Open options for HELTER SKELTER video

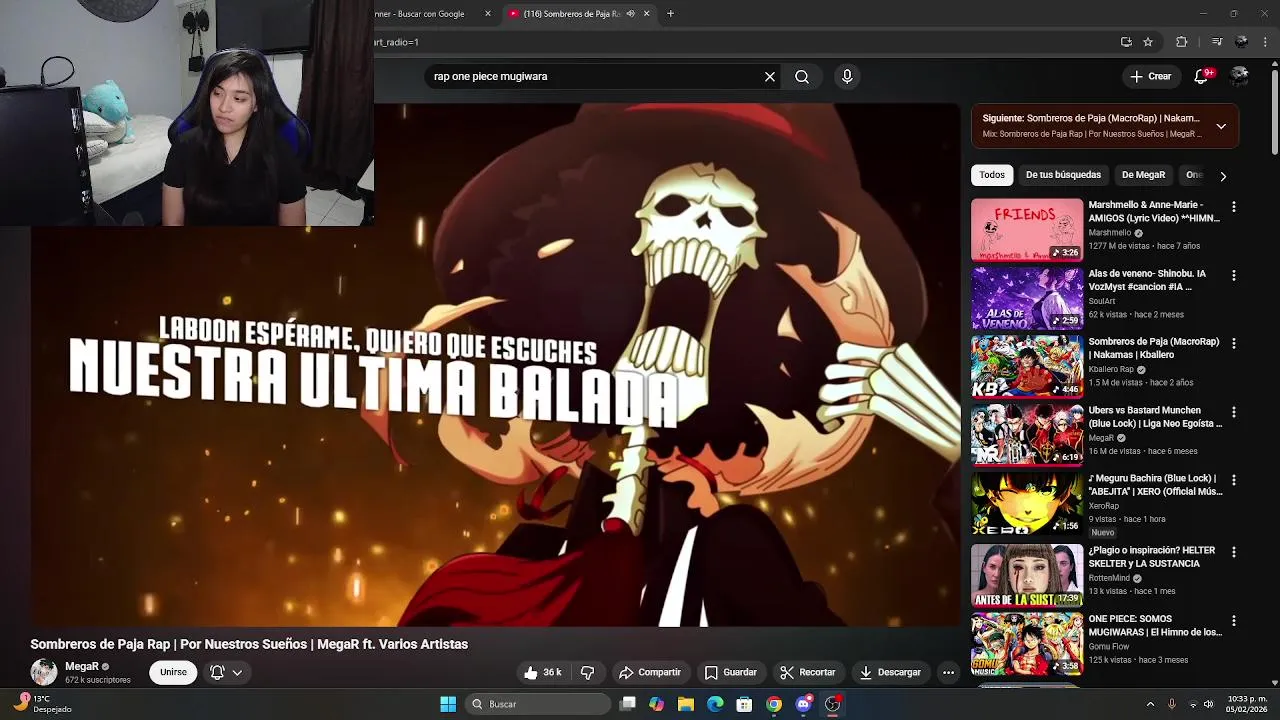point(1234,552)
